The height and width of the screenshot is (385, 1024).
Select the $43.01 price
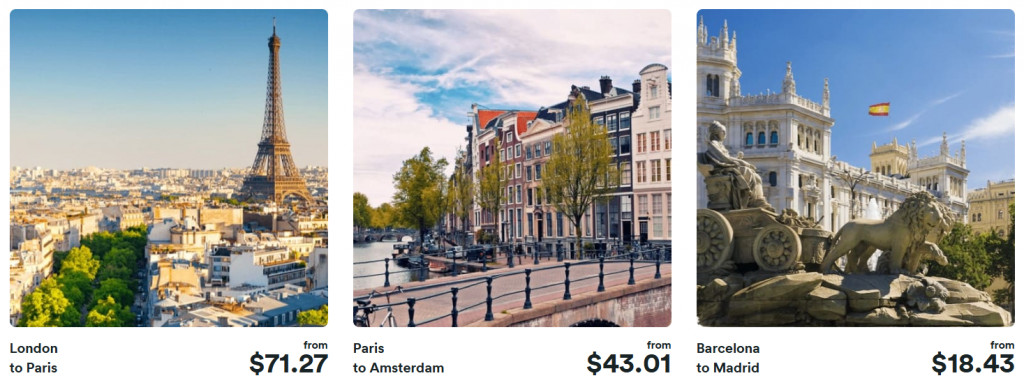(x=629, y=363)
